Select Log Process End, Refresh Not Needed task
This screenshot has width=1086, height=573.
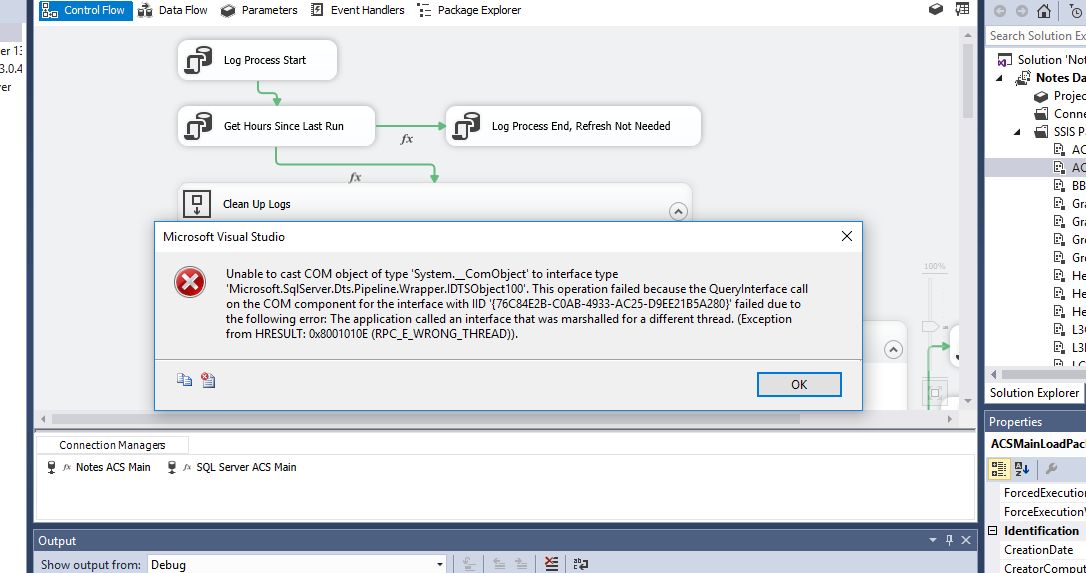tap(573, 126)
